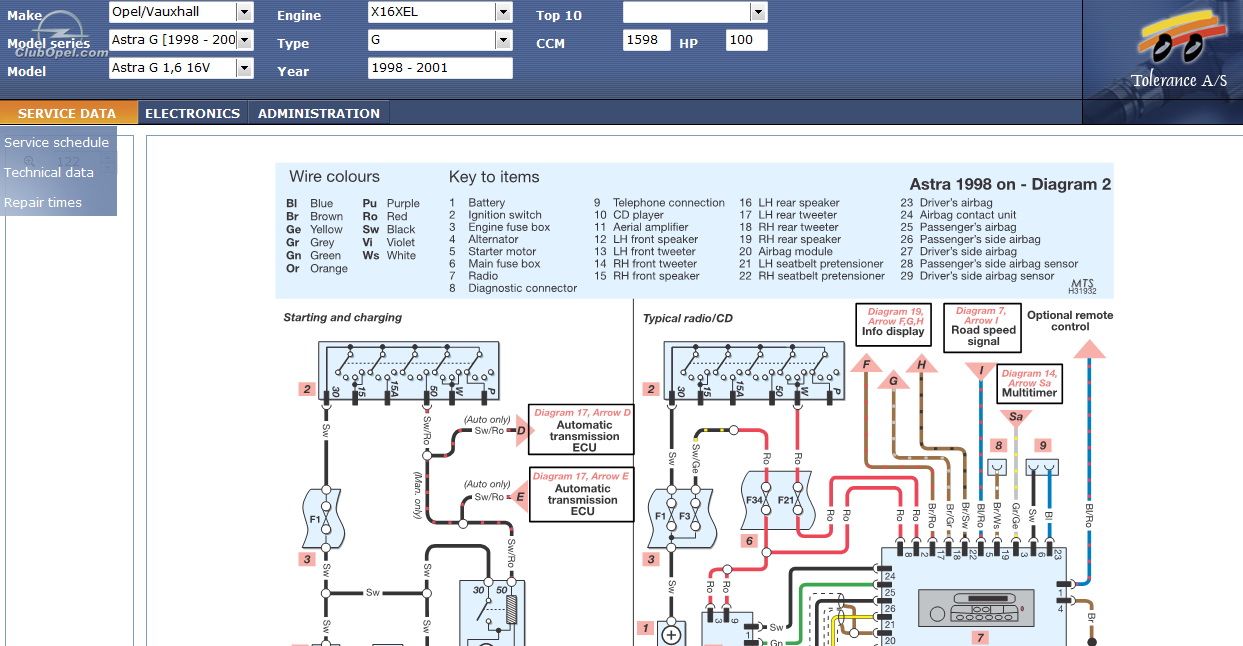
Task: Click key item 'Engine fuse box'
Action: [x=509, y=227]
